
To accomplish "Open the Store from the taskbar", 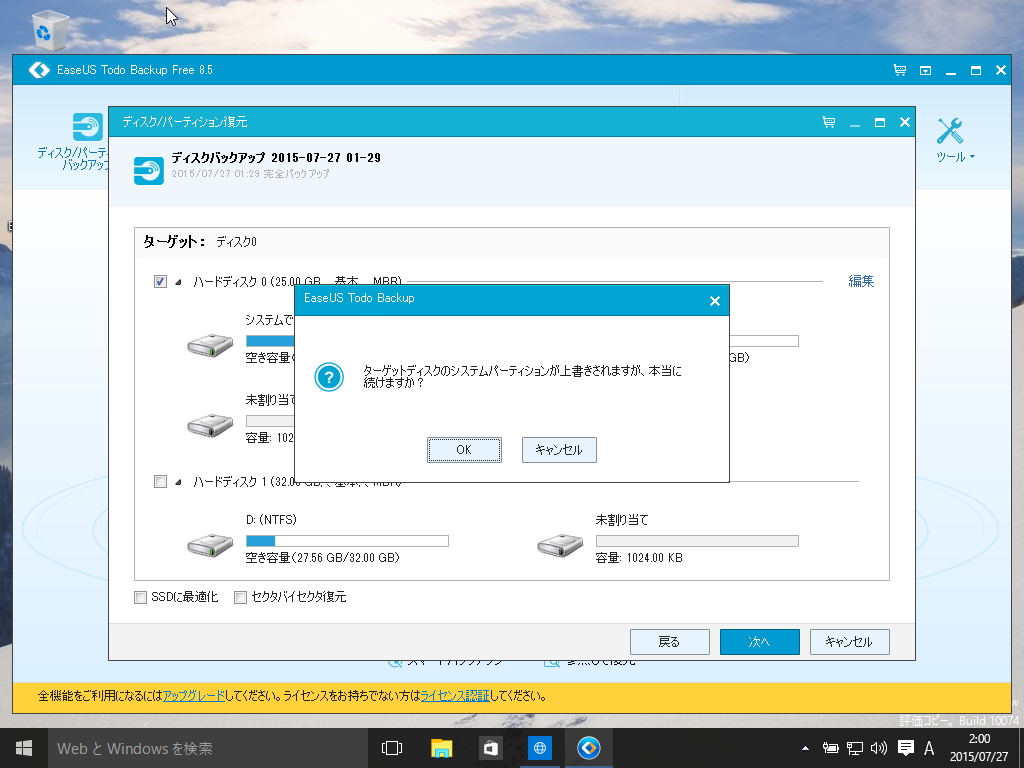I will coord(490,748).
